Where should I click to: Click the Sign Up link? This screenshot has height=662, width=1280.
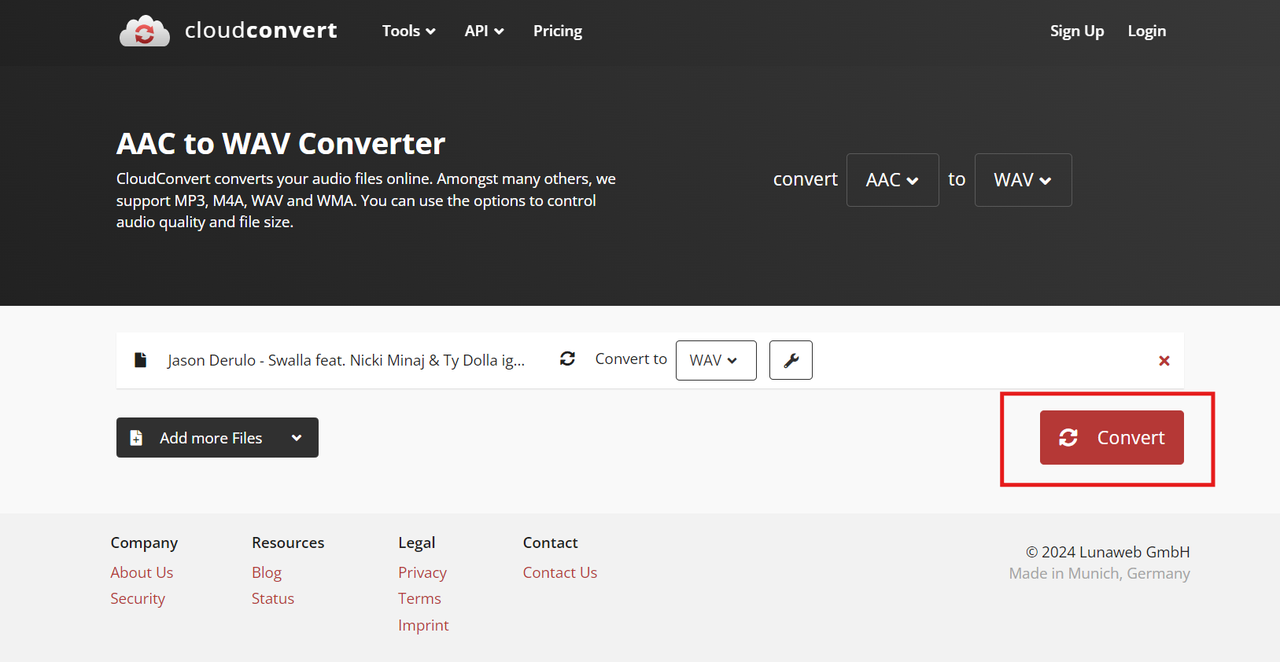coord(1077,31)
